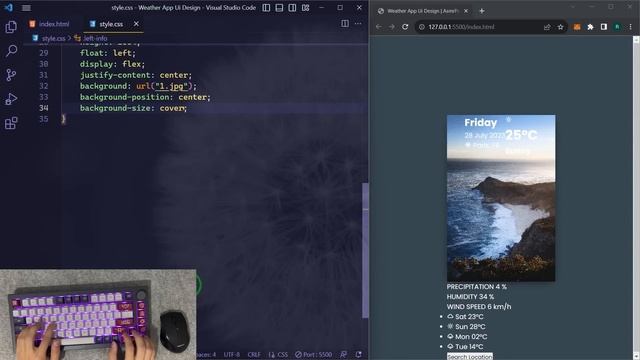This screenshot has width=640, height=360.
Task: Click Port: 5500 Live Server status
Action: 313,355
